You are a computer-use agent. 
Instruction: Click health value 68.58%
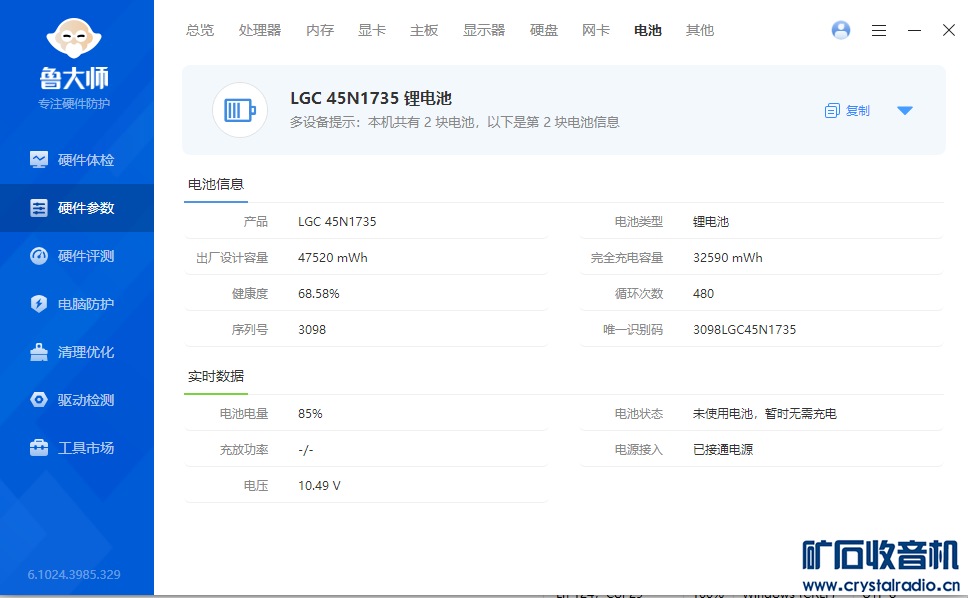[x=319, y=294]
